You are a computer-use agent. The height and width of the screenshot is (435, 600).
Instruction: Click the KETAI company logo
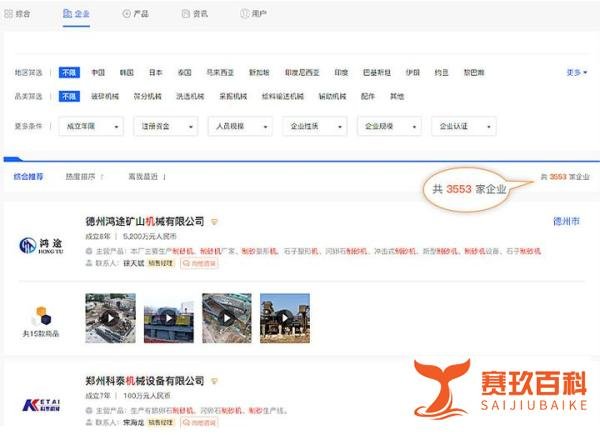point(41,405)
